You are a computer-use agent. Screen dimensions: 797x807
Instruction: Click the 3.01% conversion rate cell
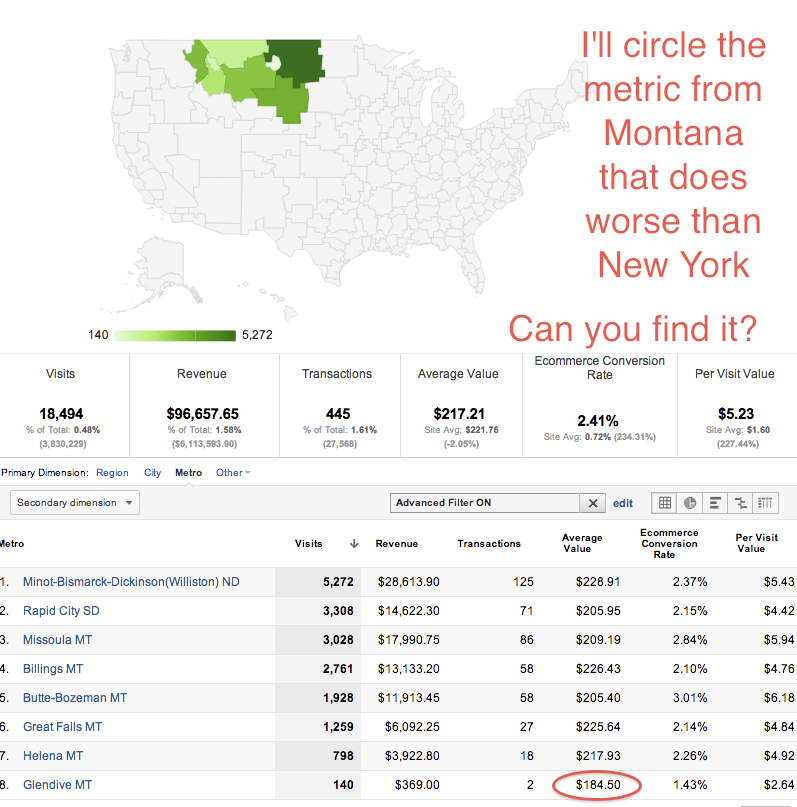point(690,698)
